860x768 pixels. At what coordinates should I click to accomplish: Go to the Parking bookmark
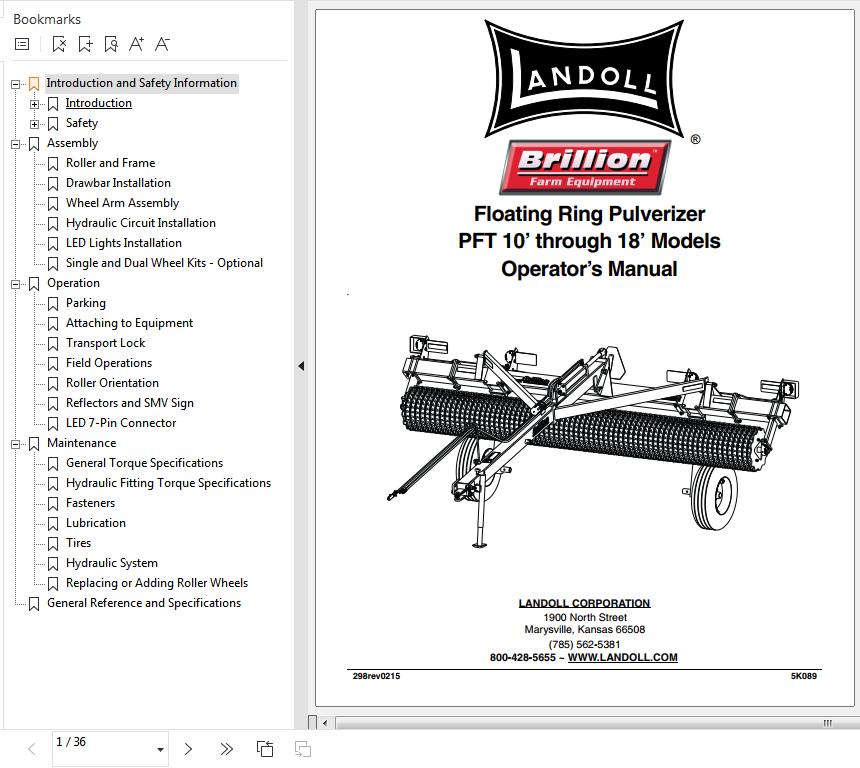pos(86,303)
